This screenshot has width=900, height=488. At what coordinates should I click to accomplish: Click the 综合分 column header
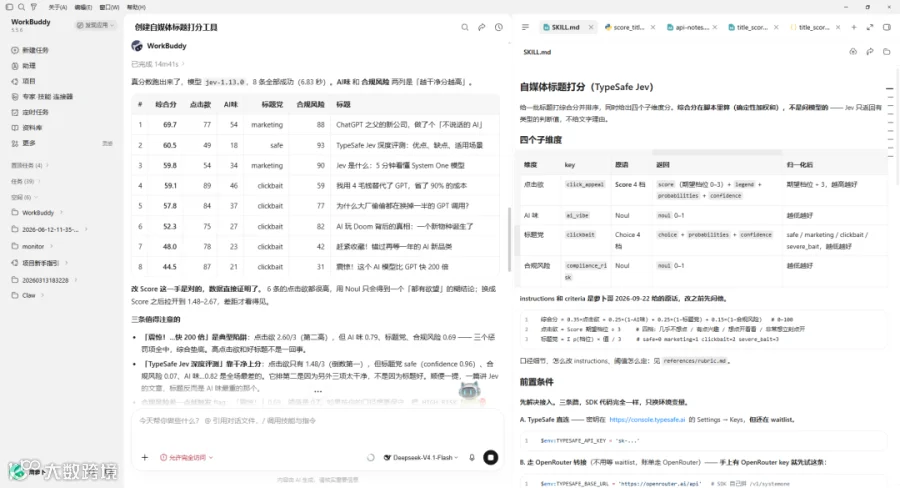166,104
